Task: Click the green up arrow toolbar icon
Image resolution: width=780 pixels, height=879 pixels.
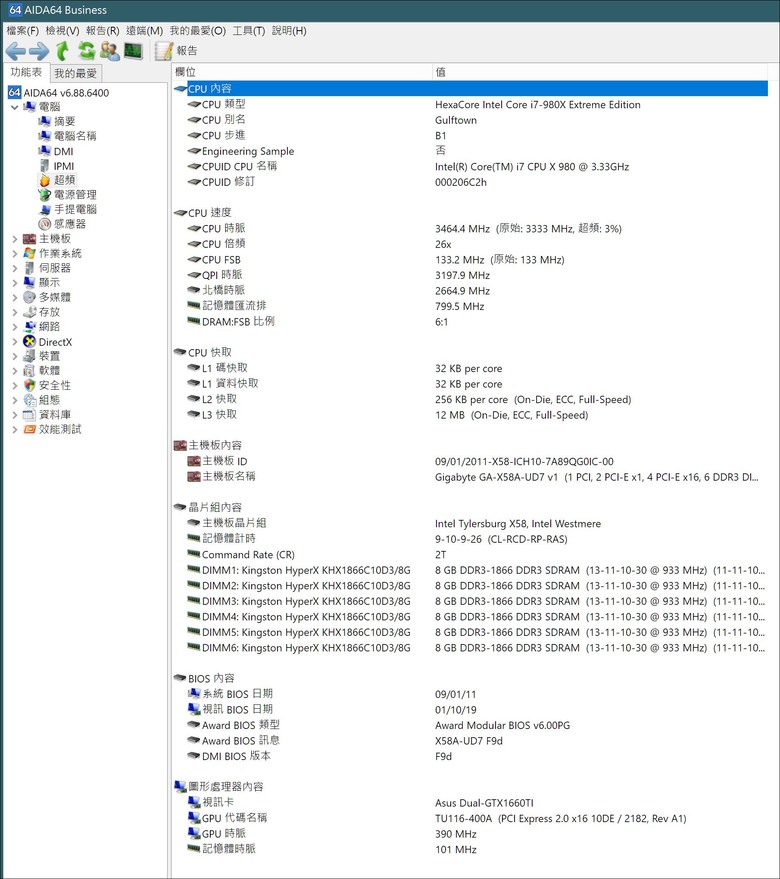Action: [x=62, y=50]
